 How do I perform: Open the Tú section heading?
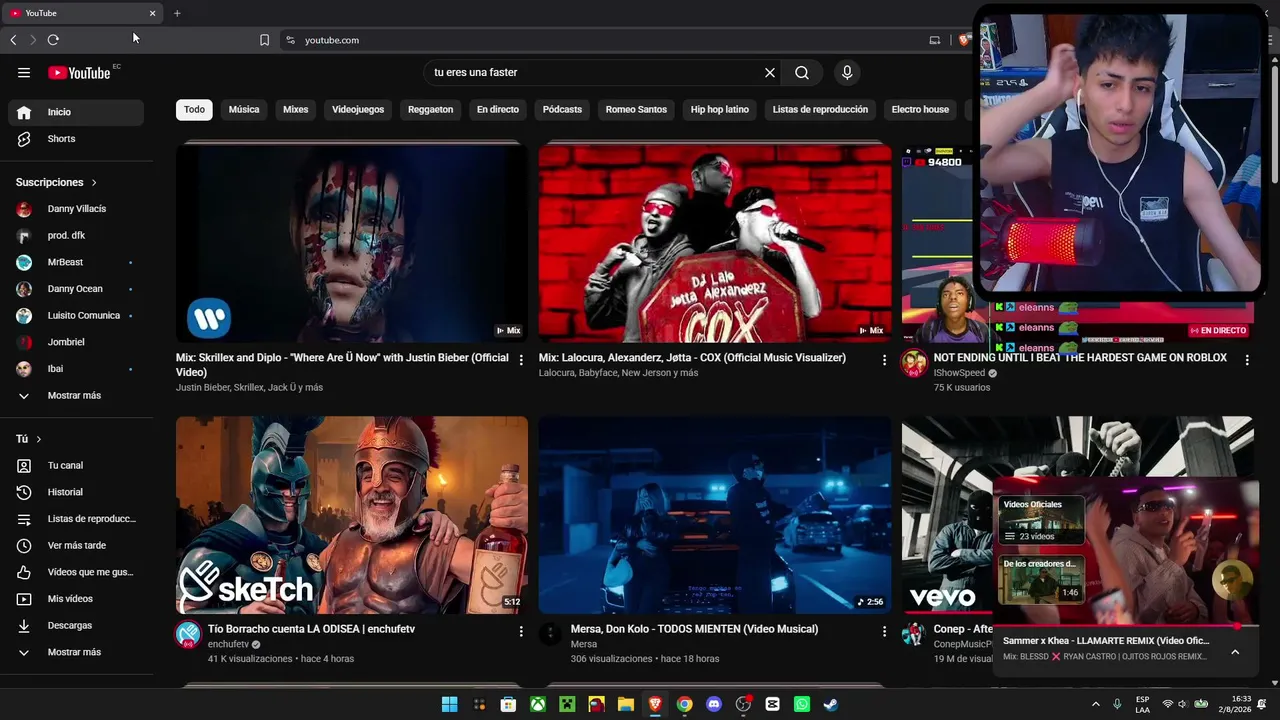(29, 439)
